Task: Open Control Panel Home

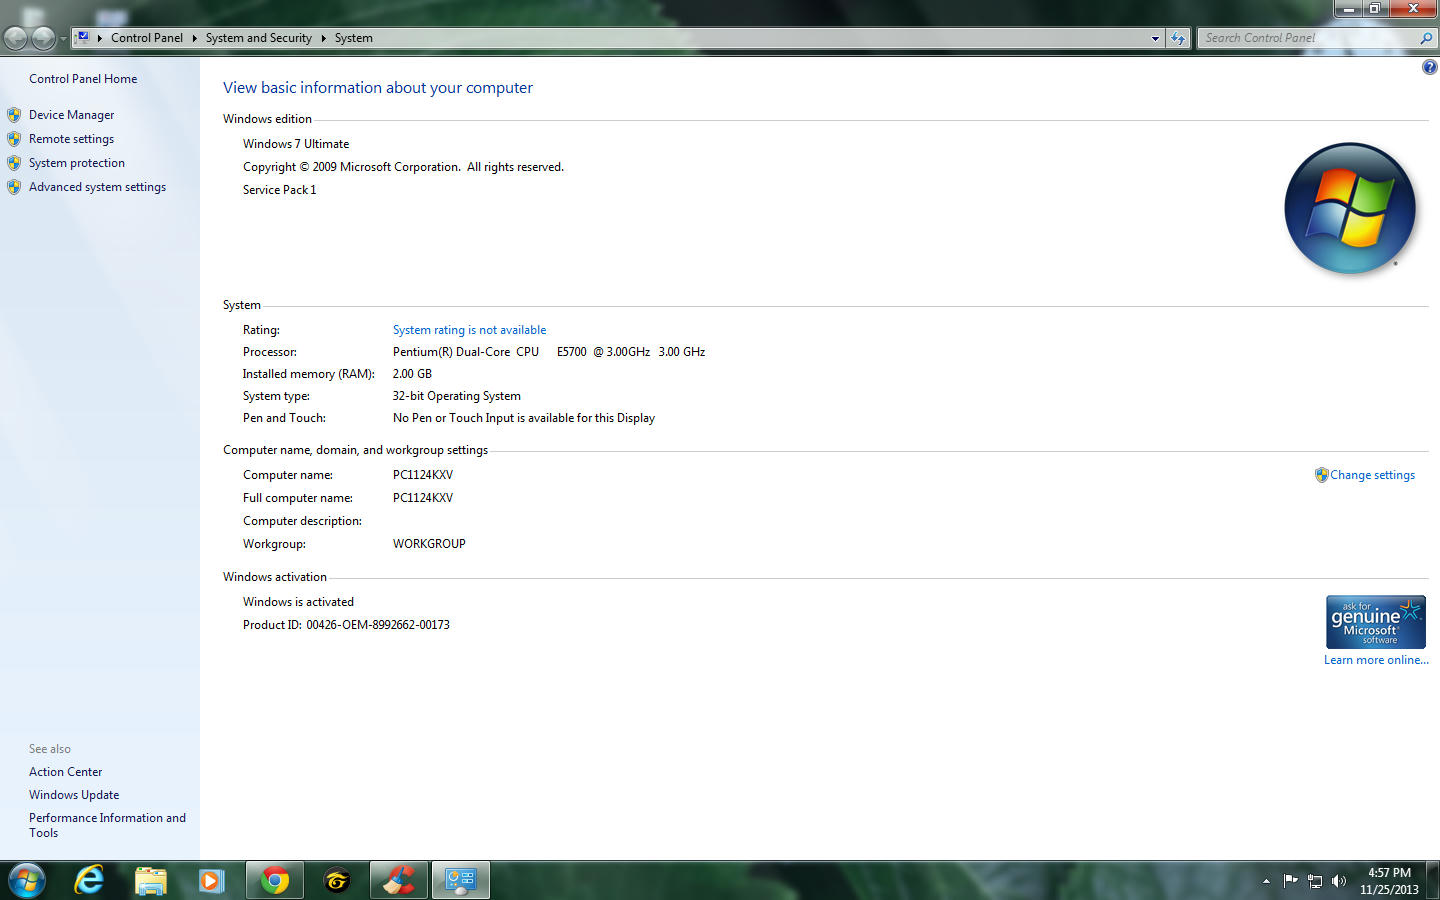Action: [x=83, y=79]
